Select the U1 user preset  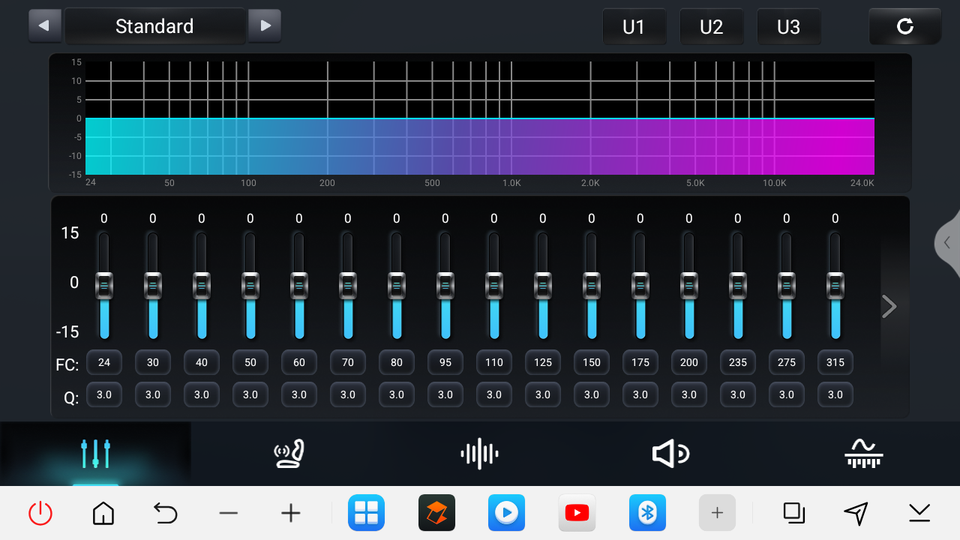click(x=634, y=27)
